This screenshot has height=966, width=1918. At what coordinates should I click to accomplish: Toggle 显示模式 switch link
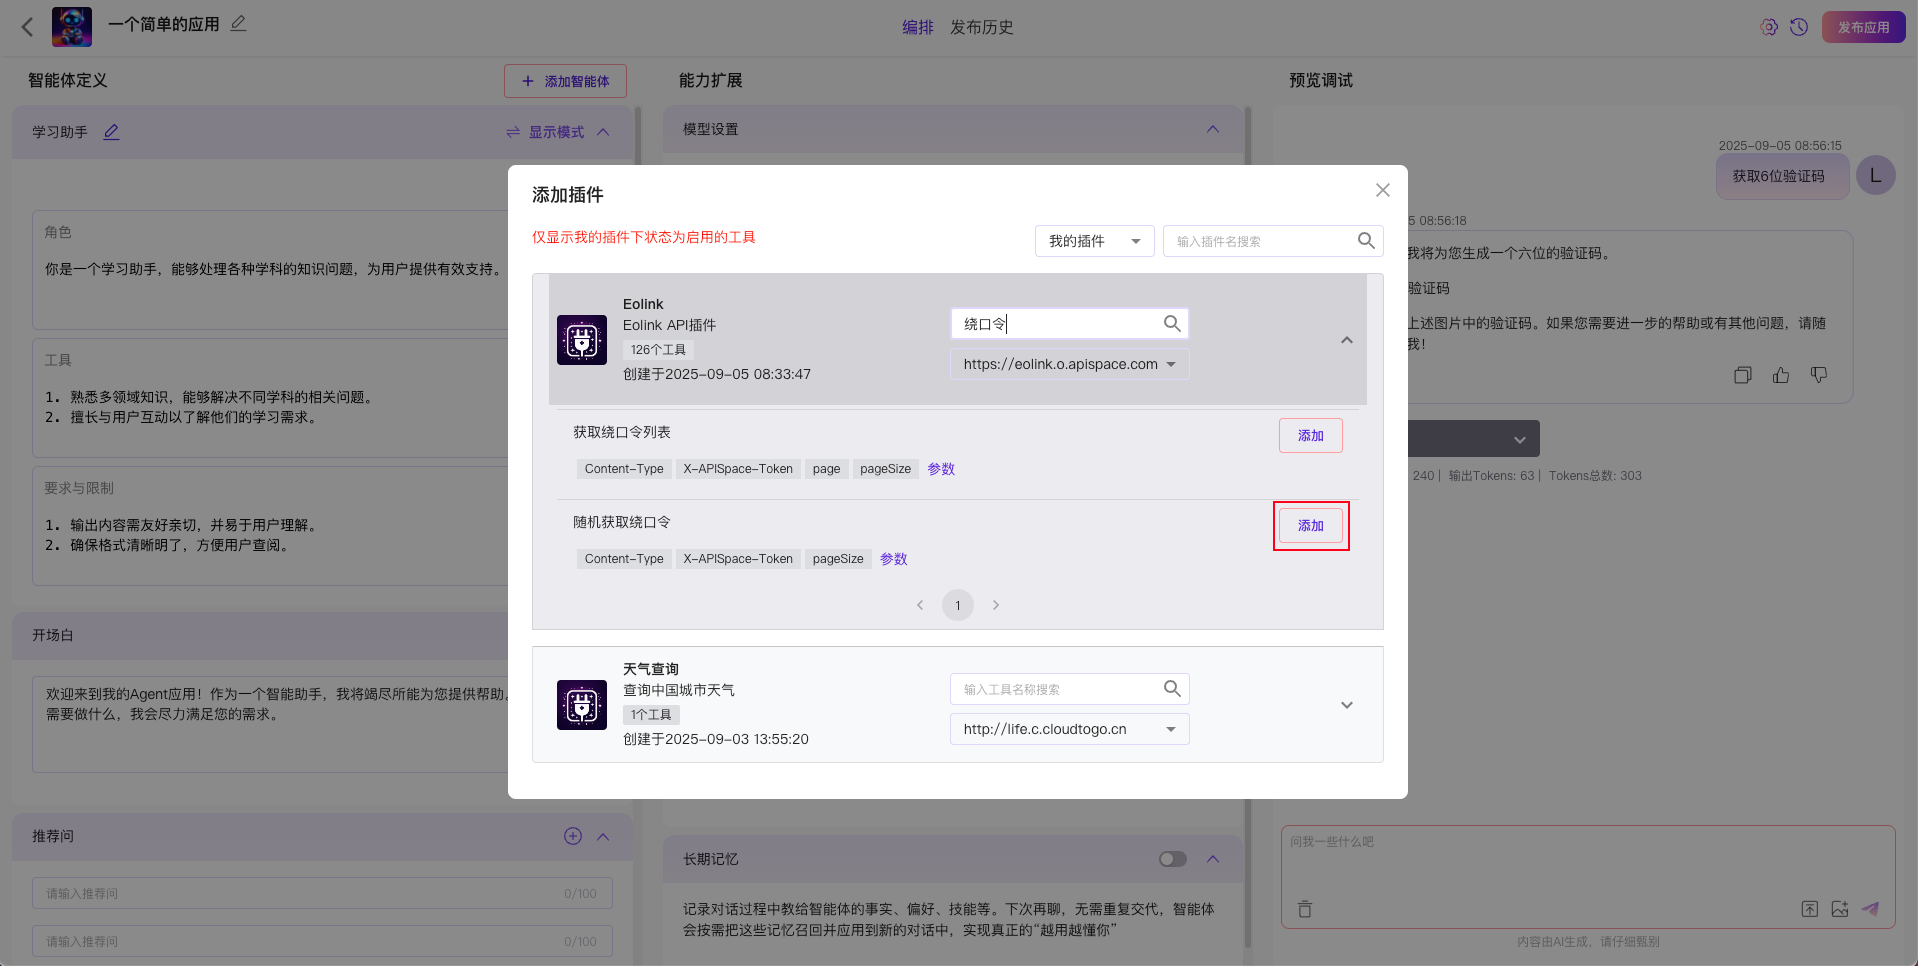pyautogui.click(x=545, y=132)
